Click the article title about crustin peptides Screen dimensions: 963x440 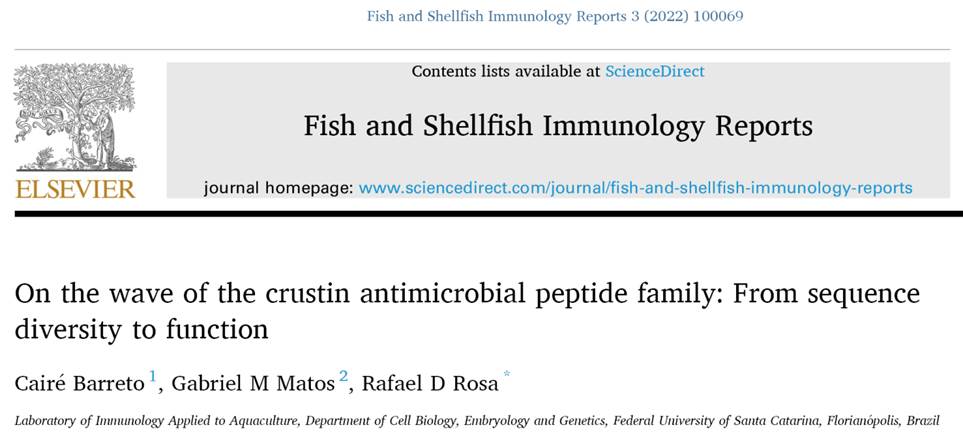click(467, 312)
